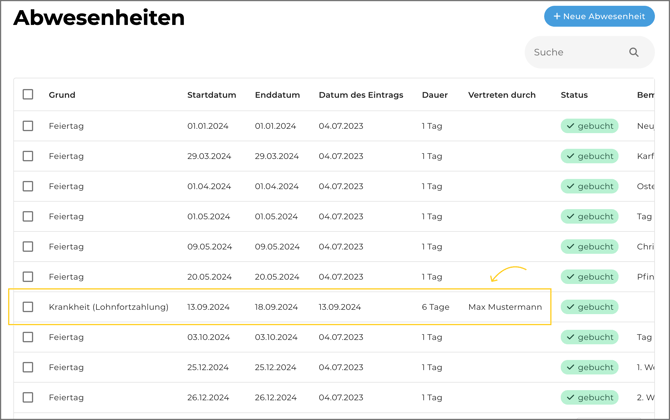The height and width of the screenshot is (420, 670).
Task: Click end date 03.10.2024
Action: tap(276, 337)
